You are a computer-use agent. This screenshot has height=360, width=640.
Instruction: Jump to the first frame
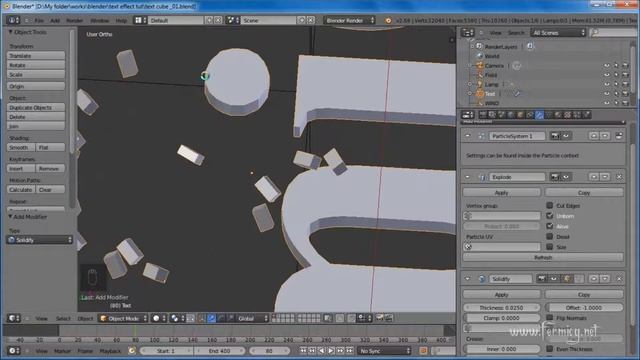(303, 351)
